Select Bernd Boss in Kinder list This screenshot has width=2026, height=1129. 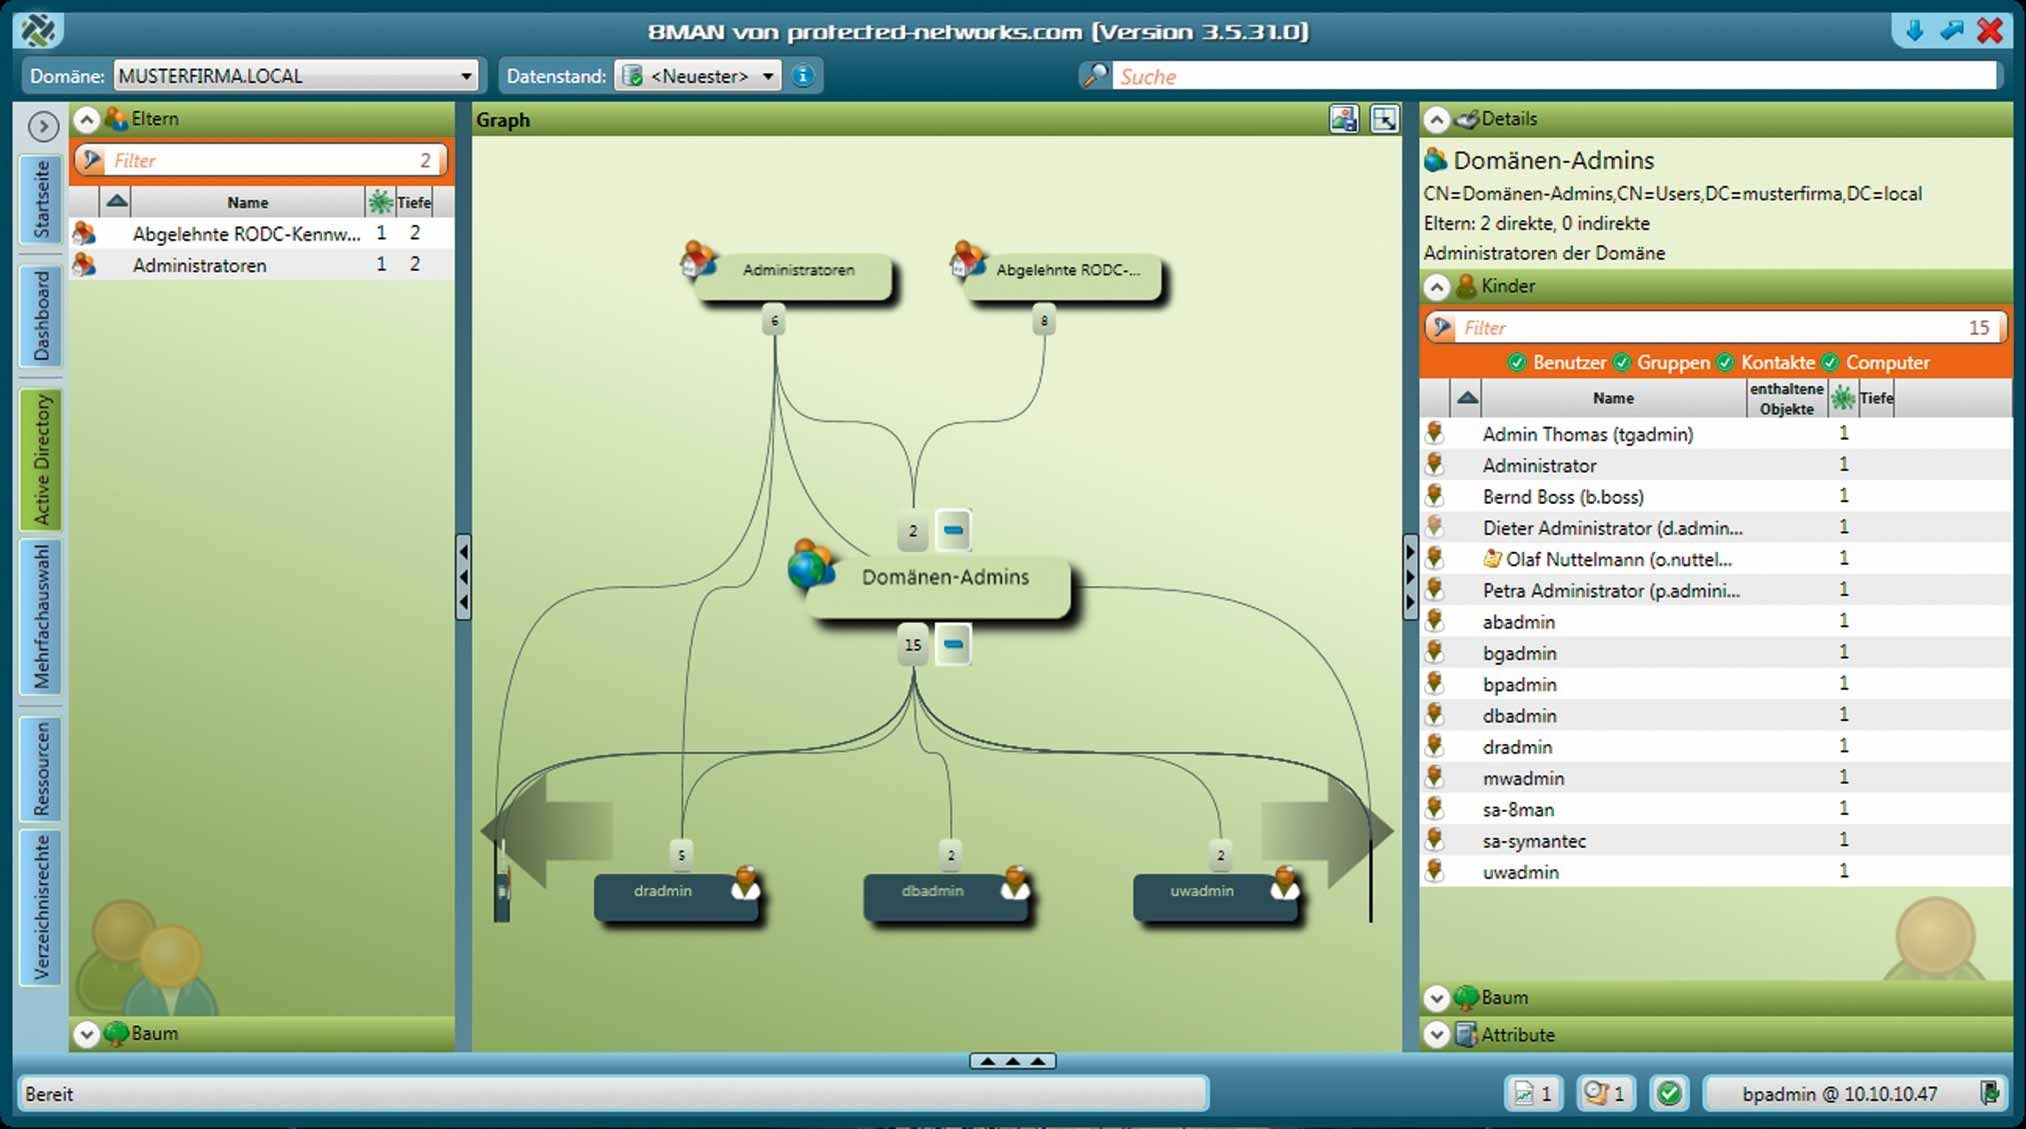click(x=1562, y=497)
